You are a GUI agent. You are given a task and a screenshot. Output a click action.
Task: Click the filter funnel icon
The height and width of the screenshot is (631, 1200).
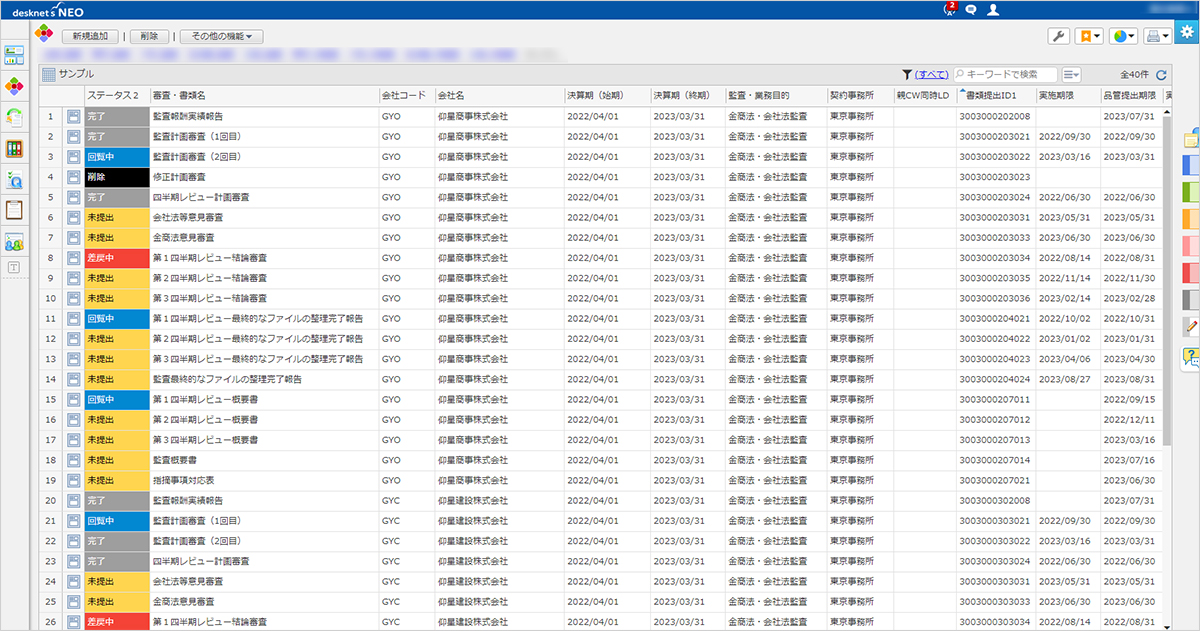tap(906, 74)
